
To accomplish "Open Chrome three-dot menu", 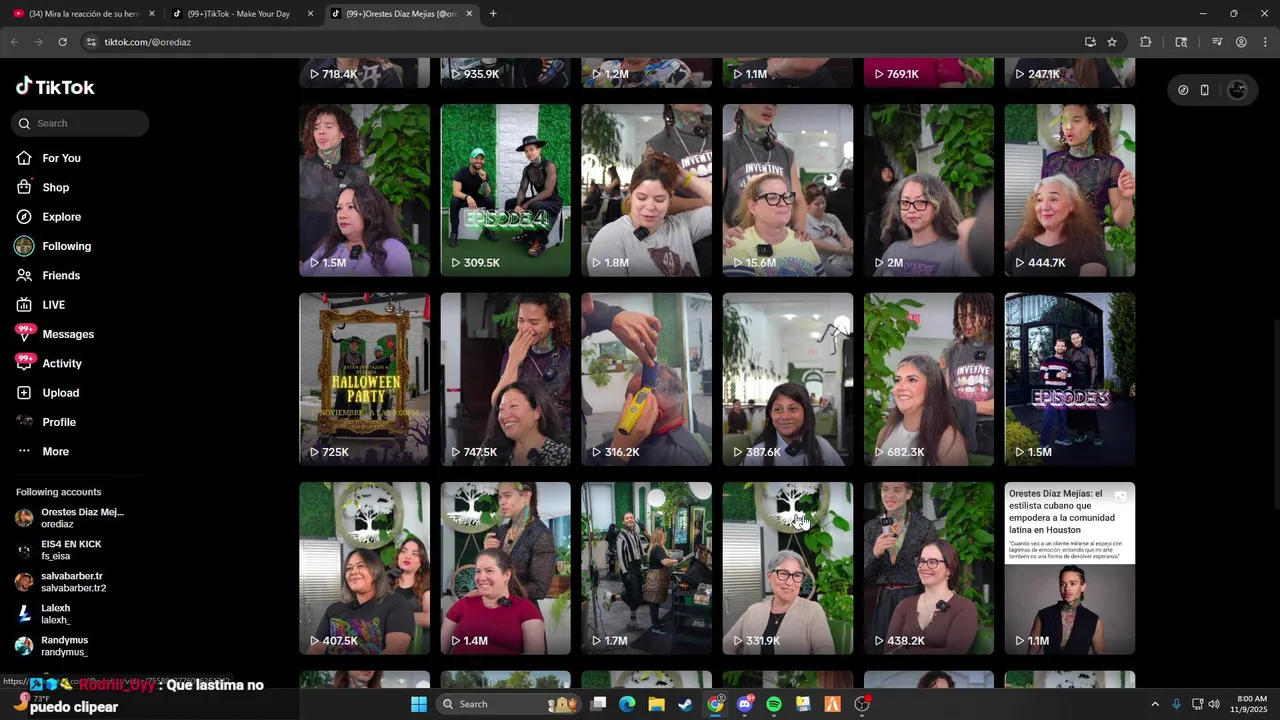I will pyautogui.click(x=1265, y=42).
